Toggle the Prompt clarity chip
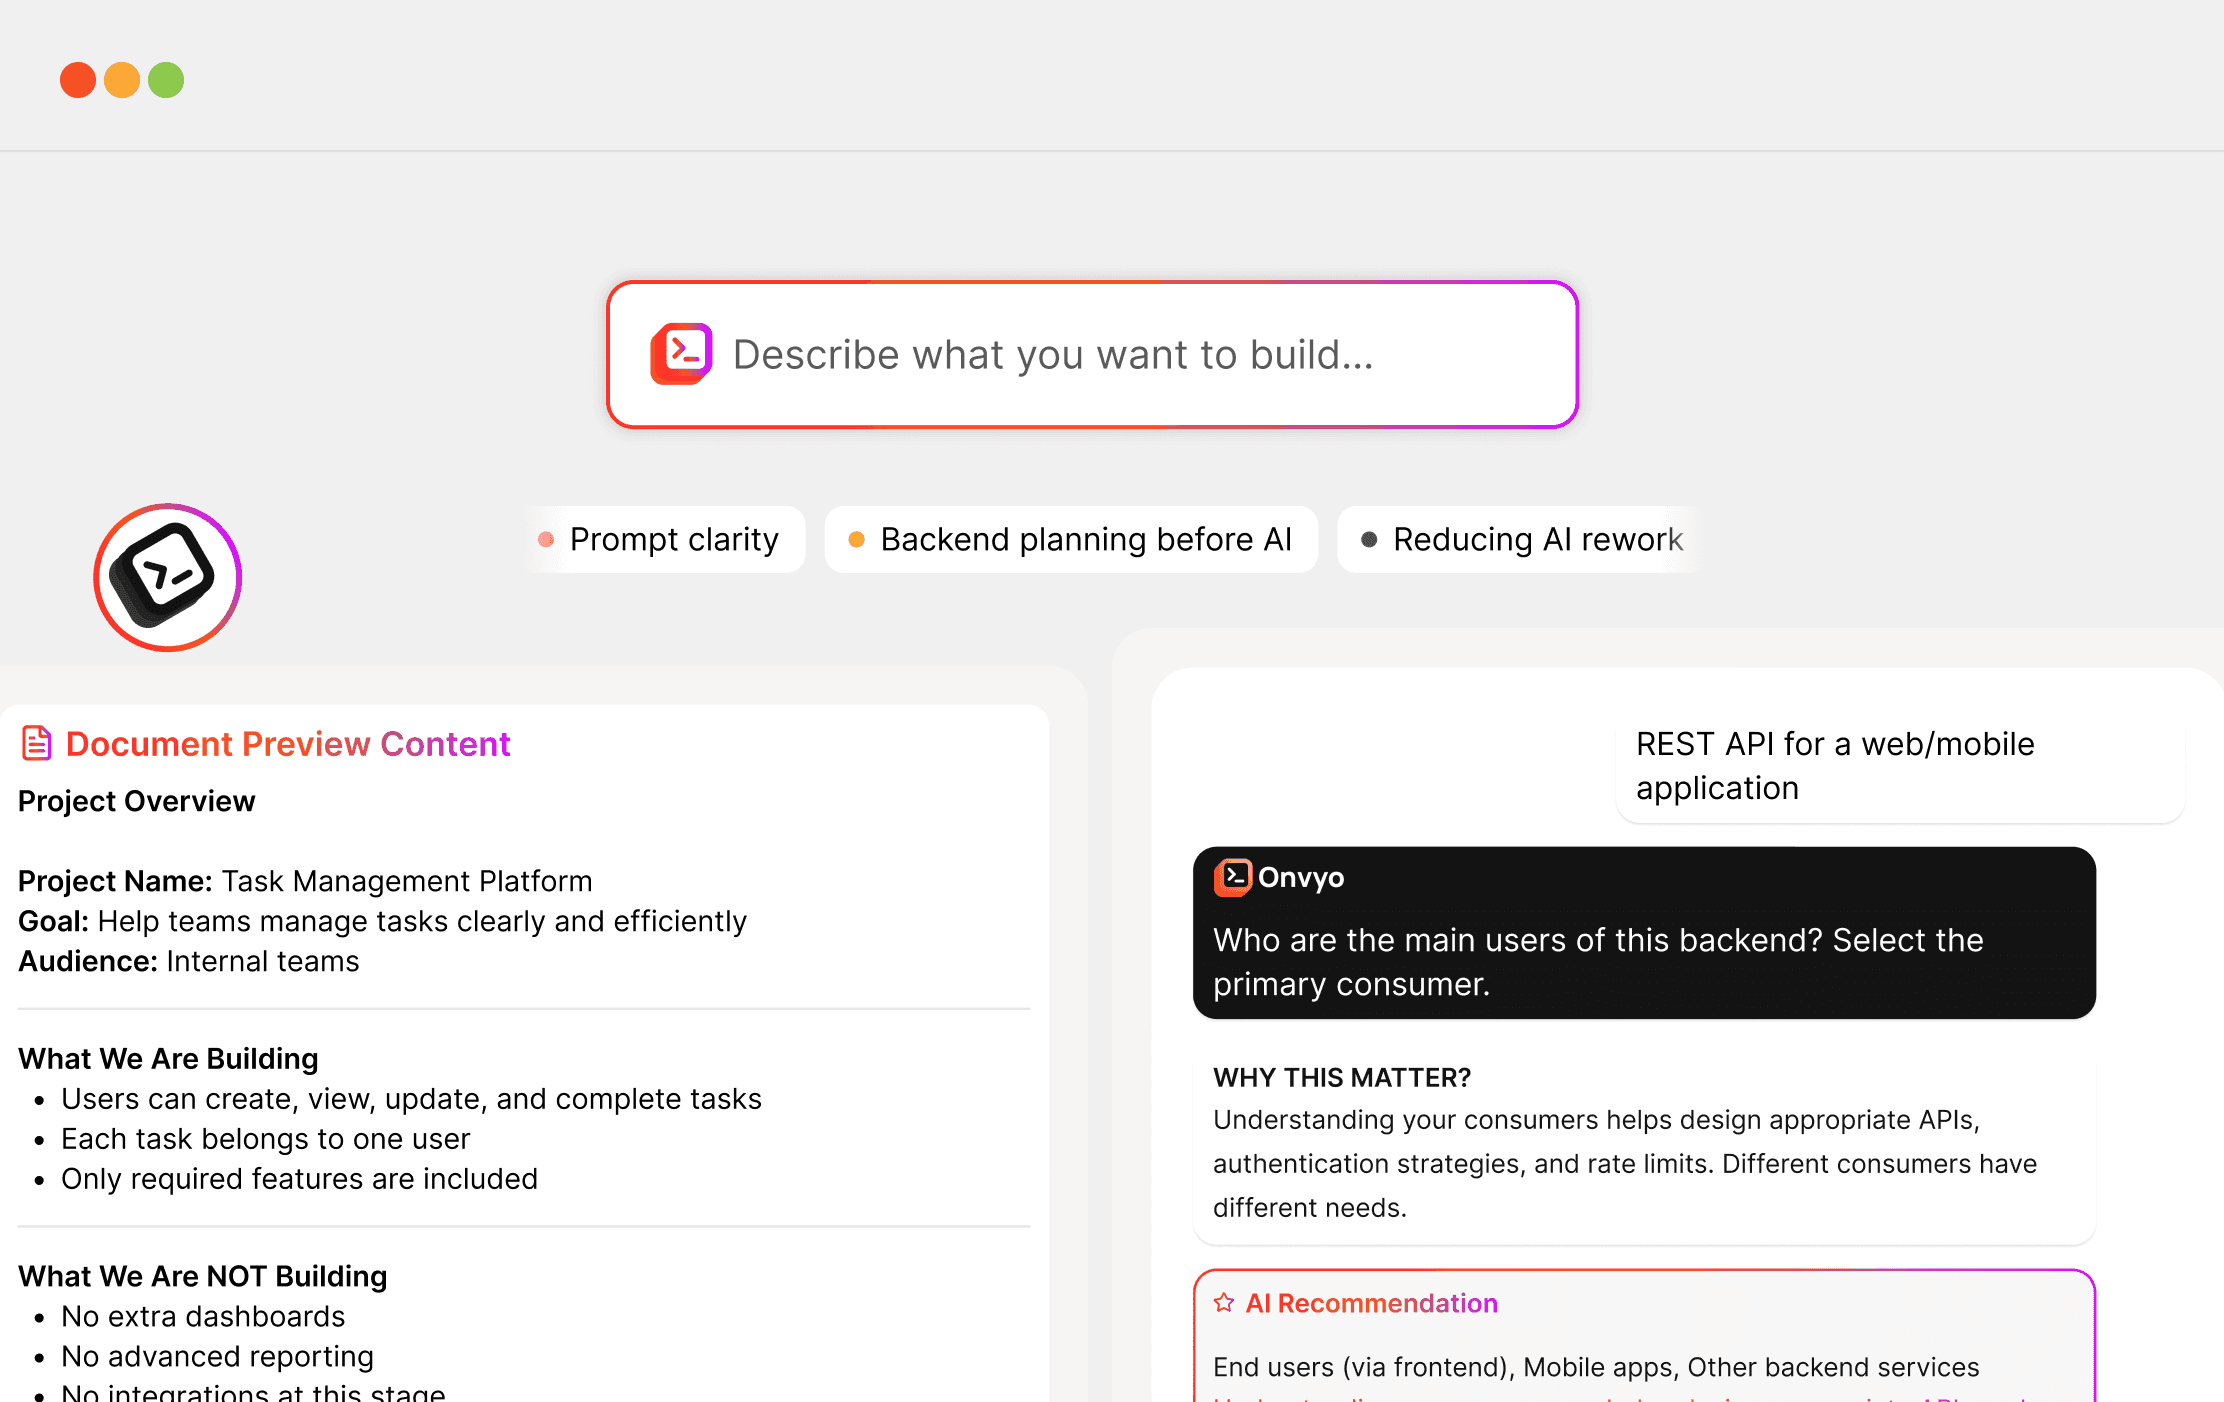 pos(666,539)
